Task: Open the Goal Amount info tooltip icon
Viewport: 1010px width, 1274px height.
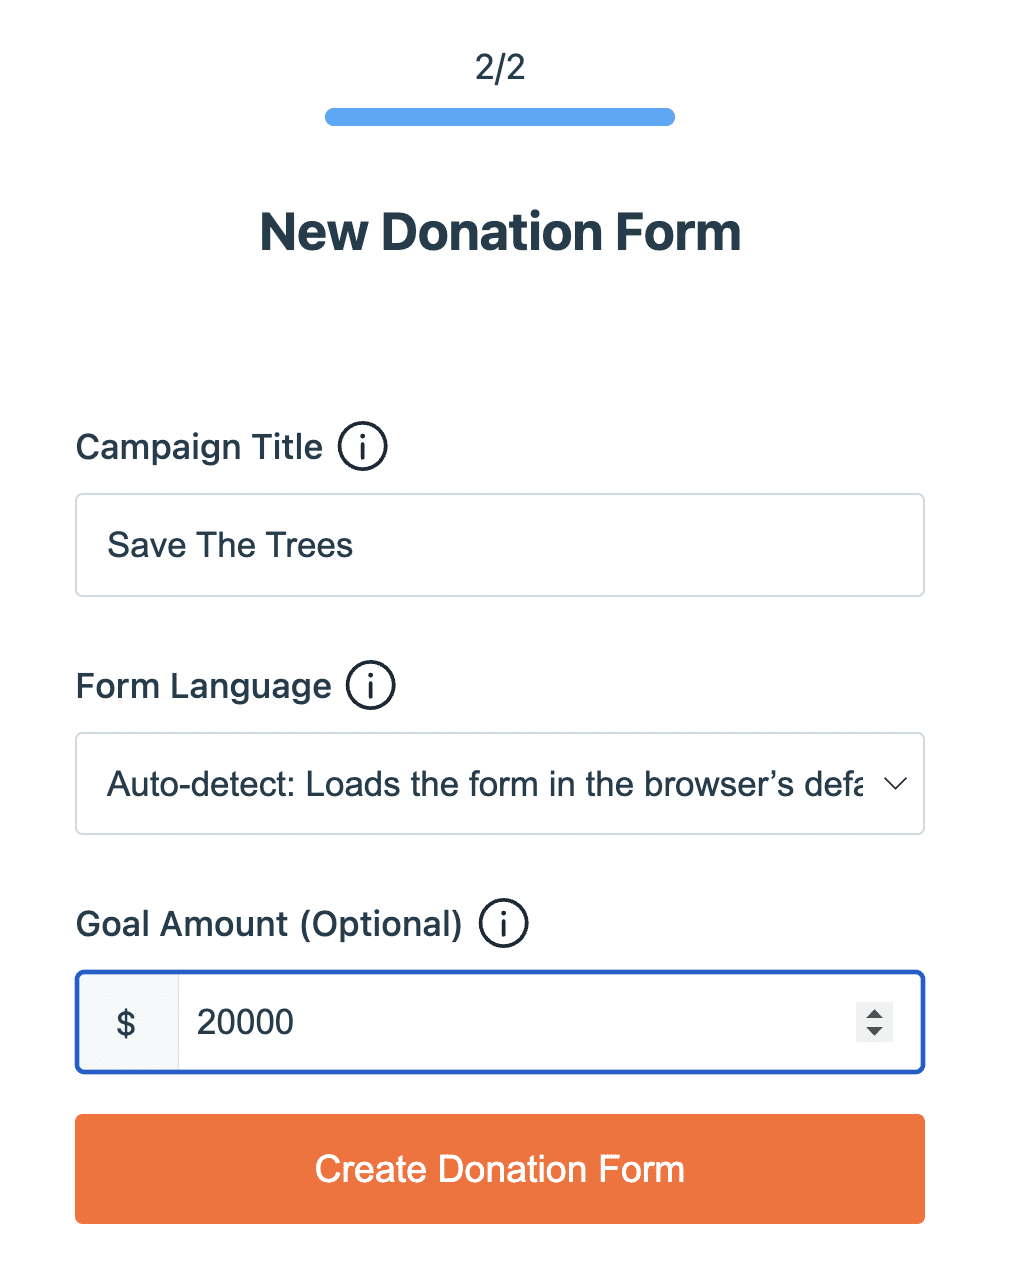Action: (503, 924)
